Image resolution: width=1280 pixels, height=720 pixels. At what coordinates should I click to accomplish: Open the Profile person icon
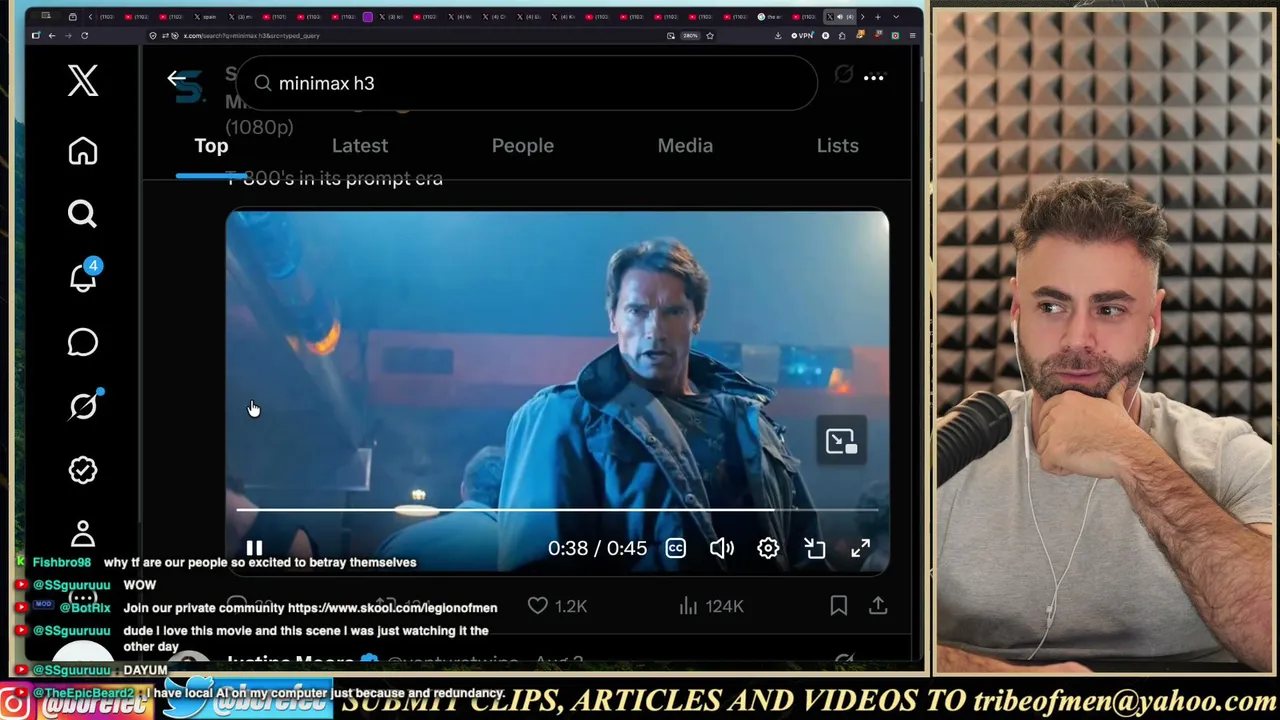(83, 533)
